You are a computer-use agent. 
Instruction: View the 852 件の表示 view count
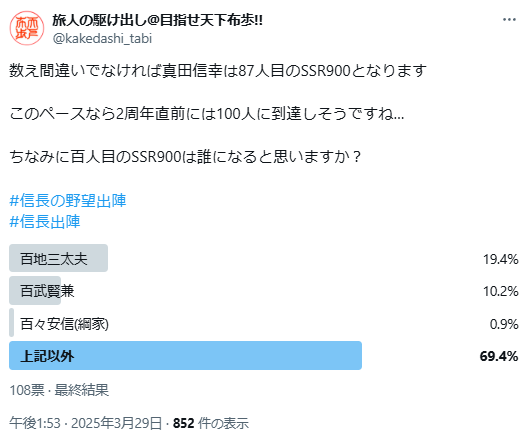(x=211, y=423)
